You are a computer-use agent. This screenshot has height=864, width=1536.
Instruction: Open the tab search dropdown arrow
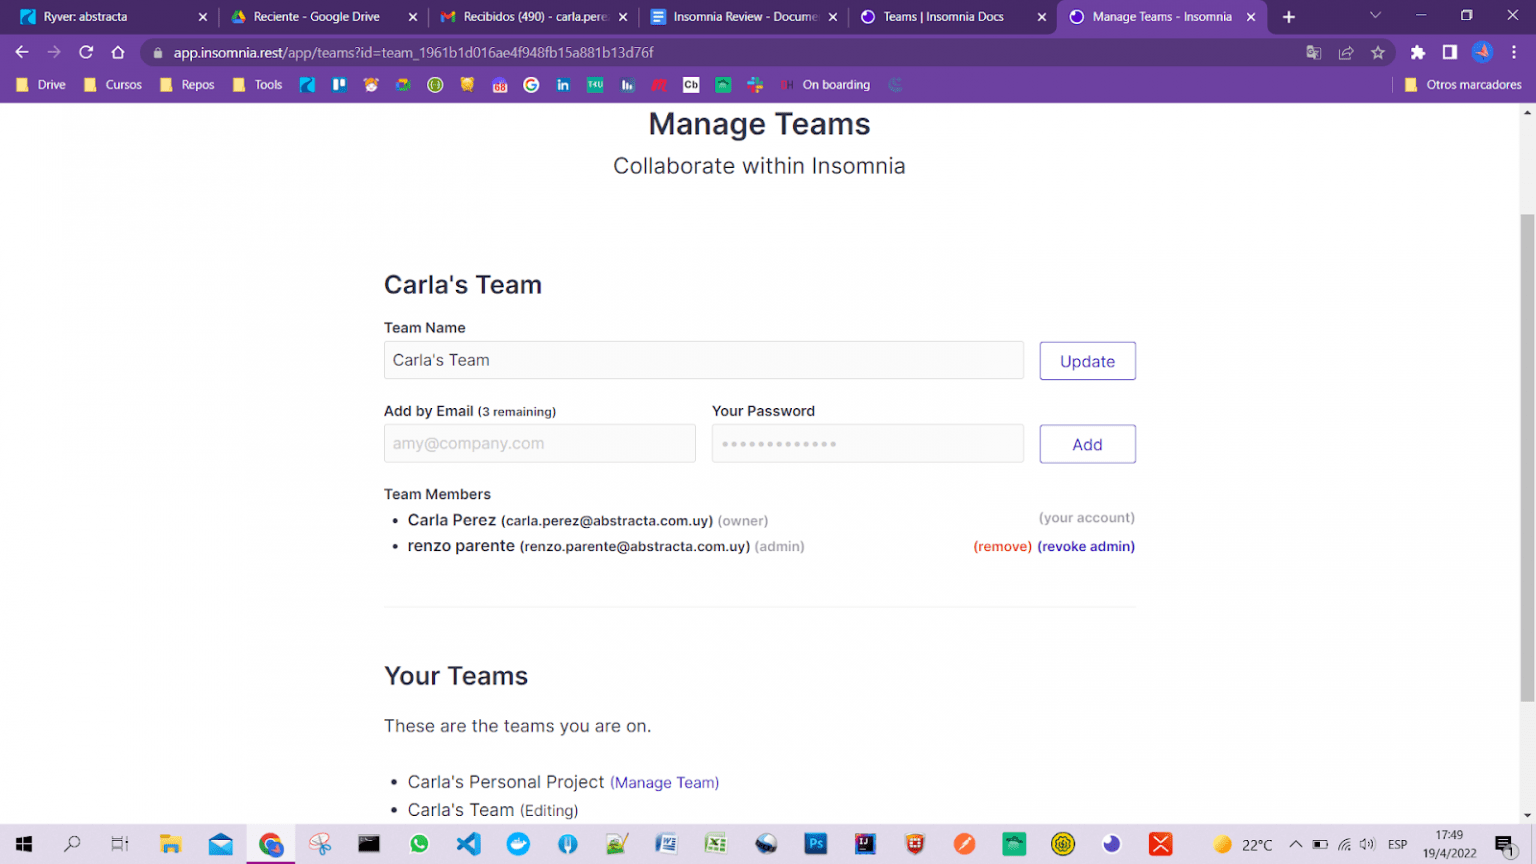(x=1375, y=16)
